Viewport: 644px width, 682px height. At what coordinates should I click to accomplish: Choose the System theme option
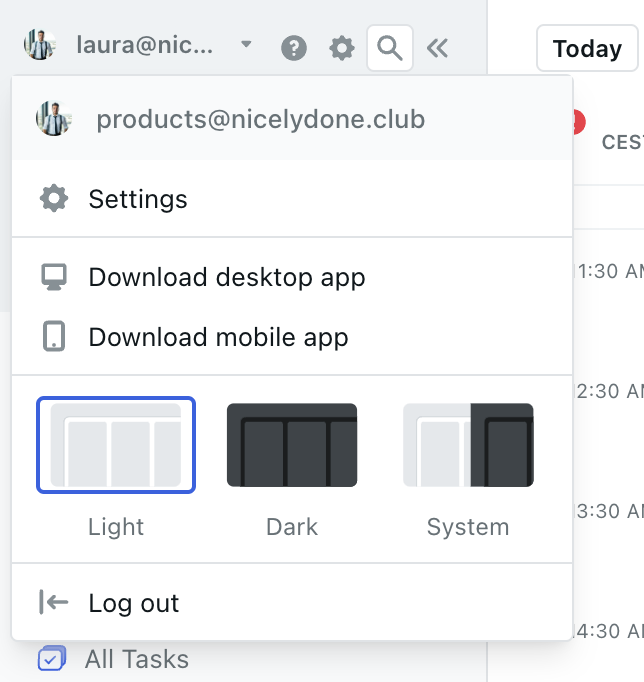pyautogui.click(x=468, y=445)
